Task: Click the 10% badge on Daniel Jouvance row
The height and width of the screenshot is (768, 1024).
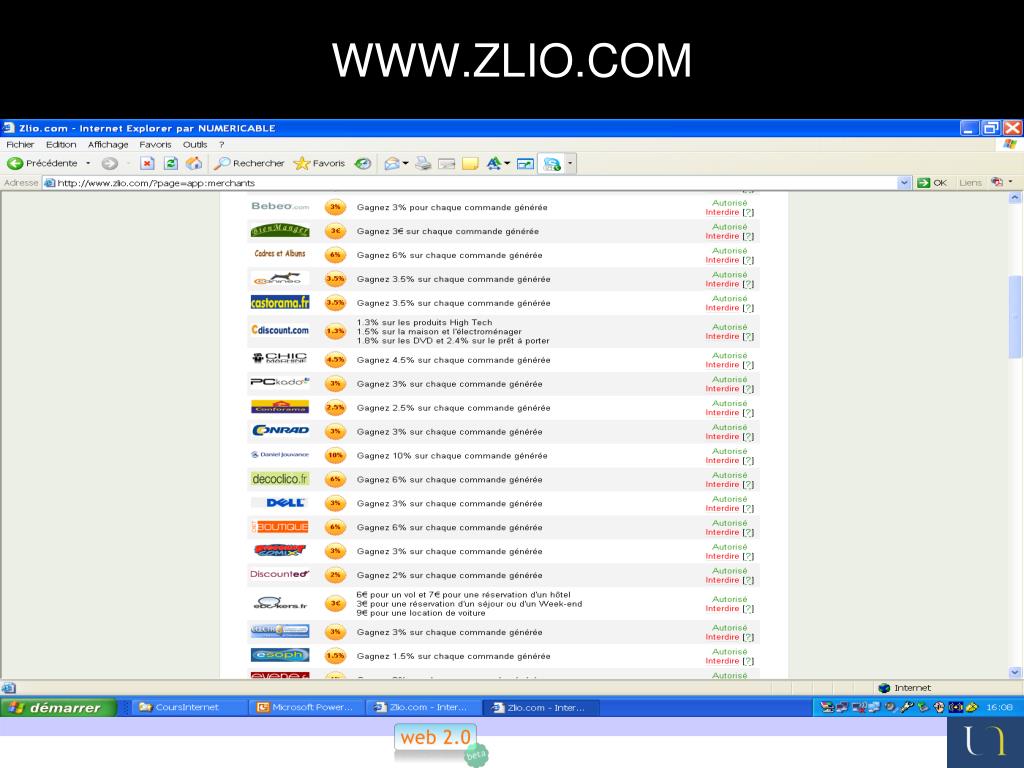Action: (335, 455)
